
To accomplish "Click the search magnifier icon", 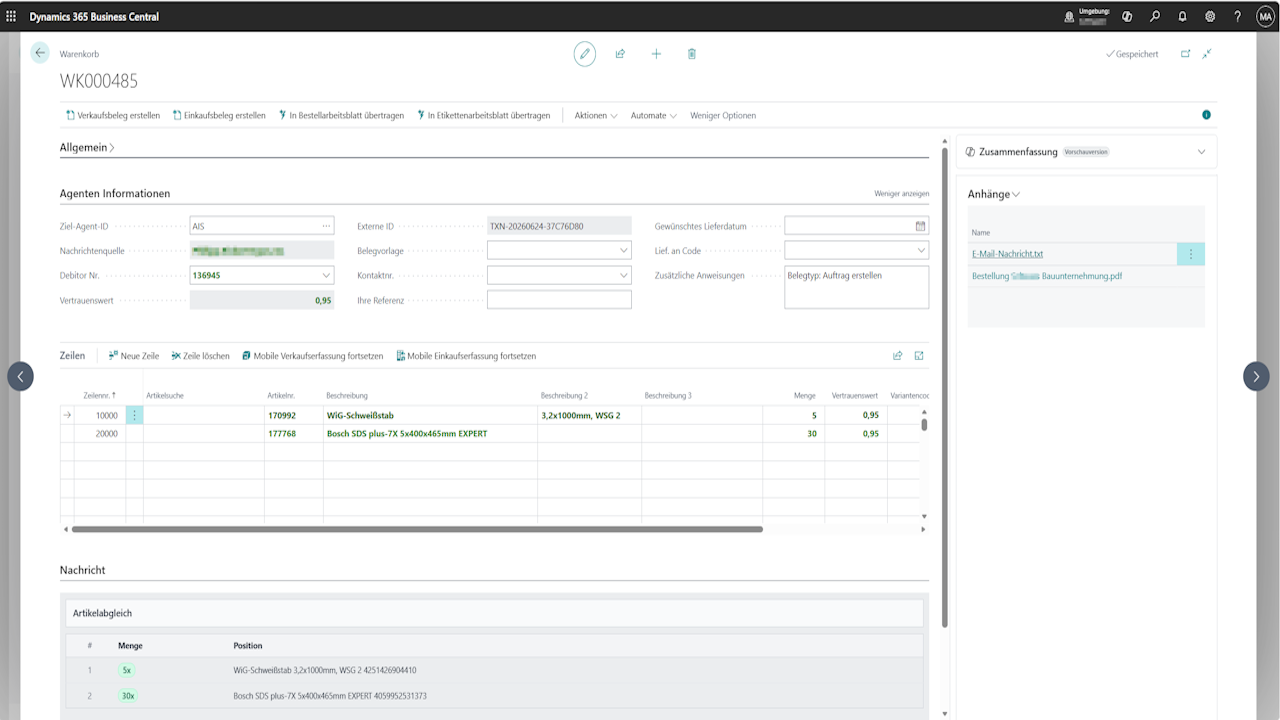I will click(1155, 16).
